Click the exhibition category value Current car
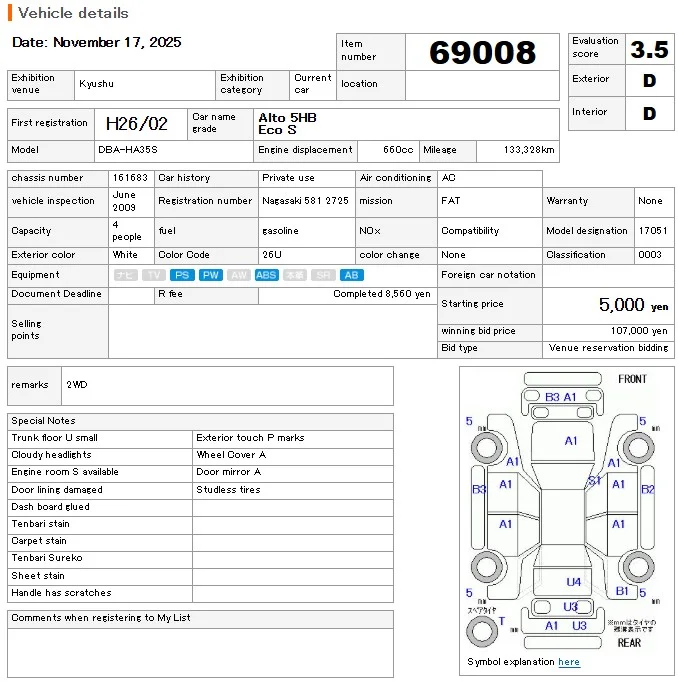678x682 pixels. pyautogui.click(x=313, y=84)
